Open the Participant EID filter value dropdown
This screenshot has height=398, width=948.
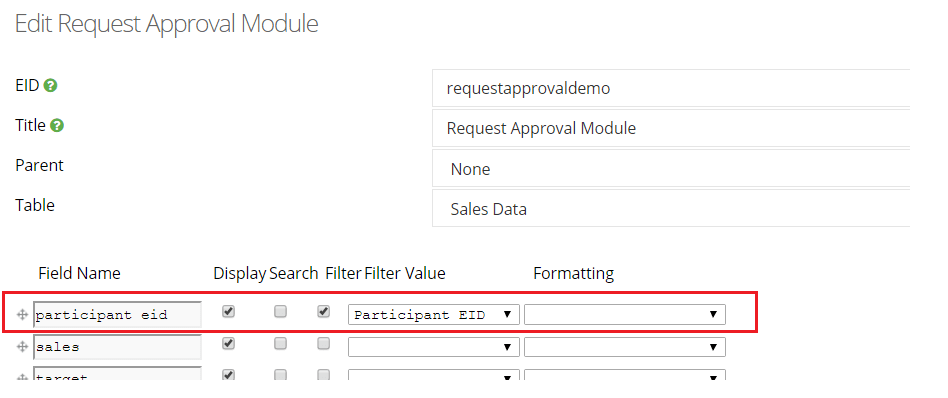(x=433, y=315)
